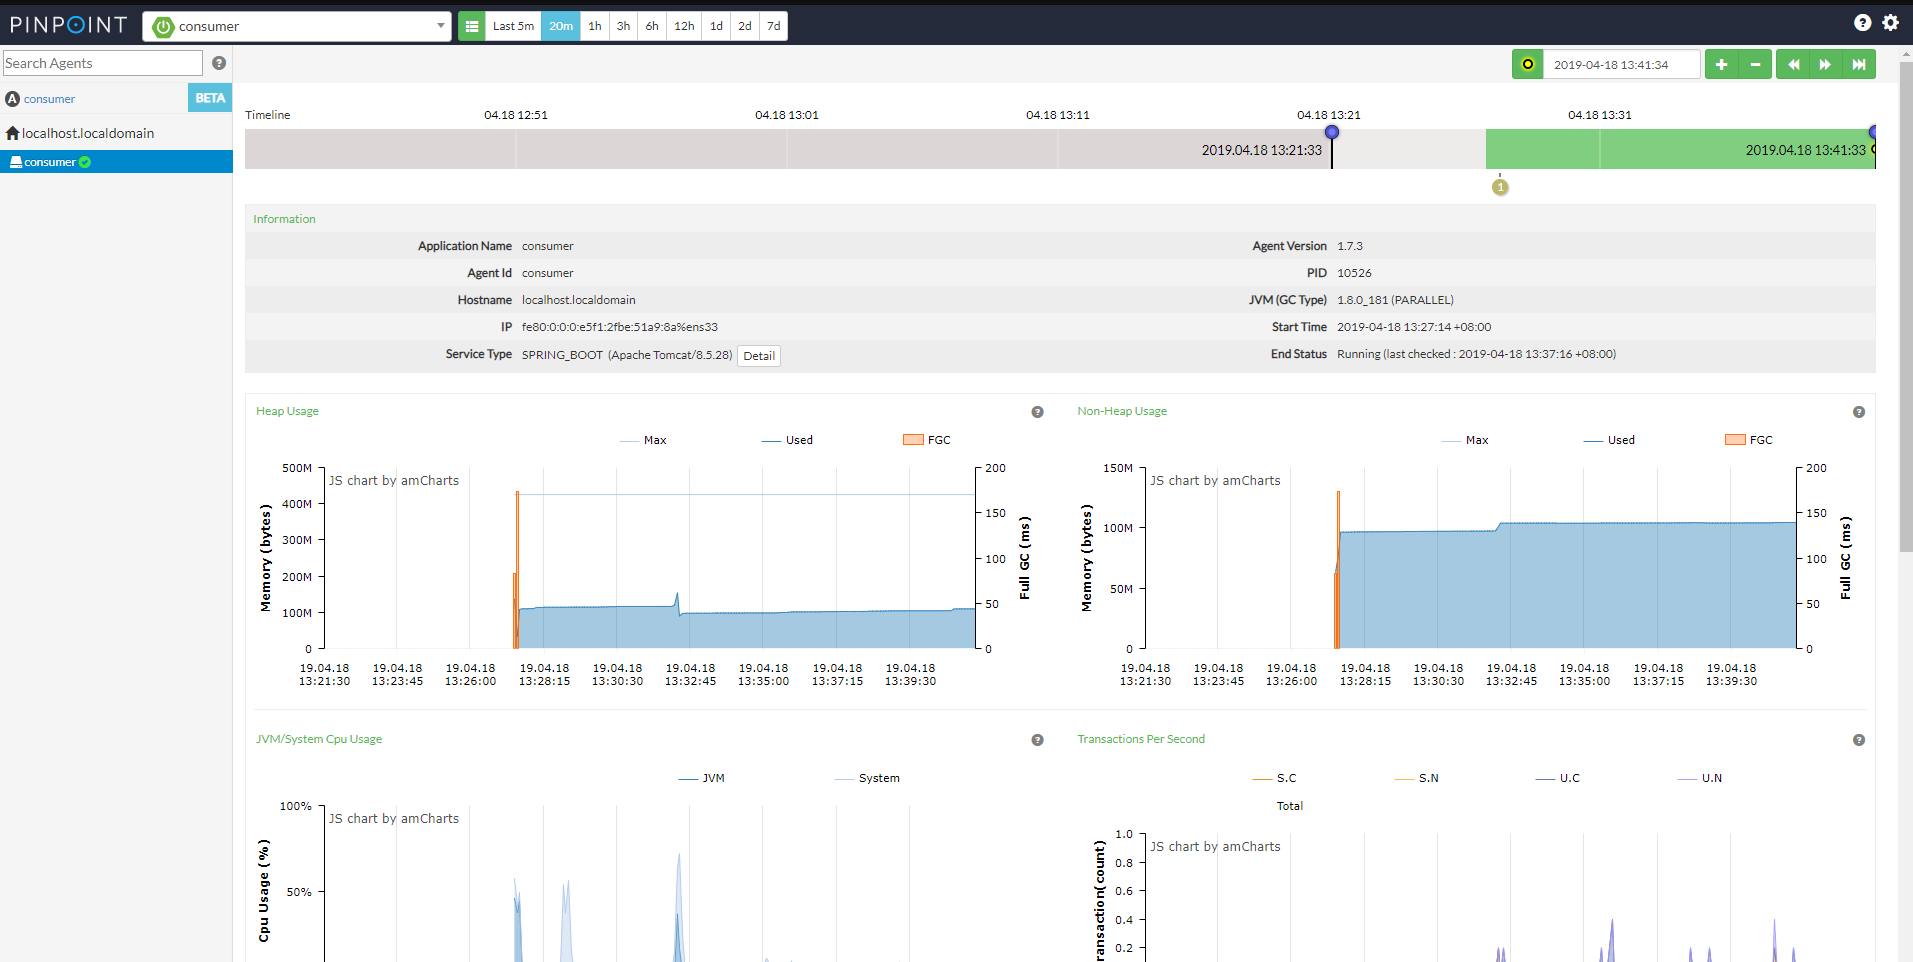Click the PID value 10526

tap(1354, 273)
